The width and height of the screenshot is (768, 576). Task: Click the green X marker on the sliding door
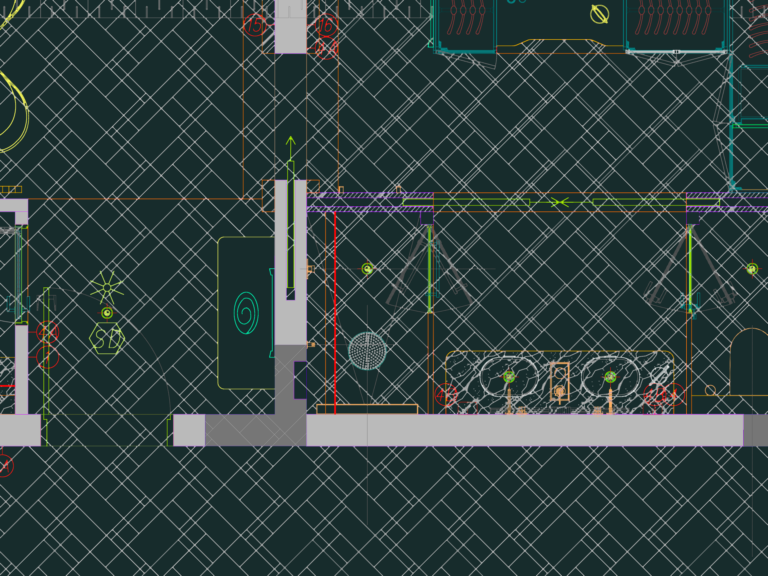559,202
